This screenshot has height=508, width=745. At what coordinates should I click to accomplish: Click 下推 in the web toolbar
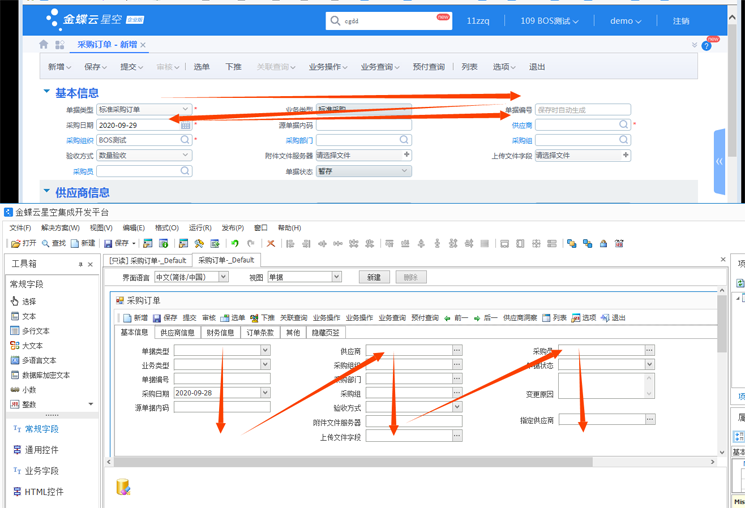coord(233,67)
